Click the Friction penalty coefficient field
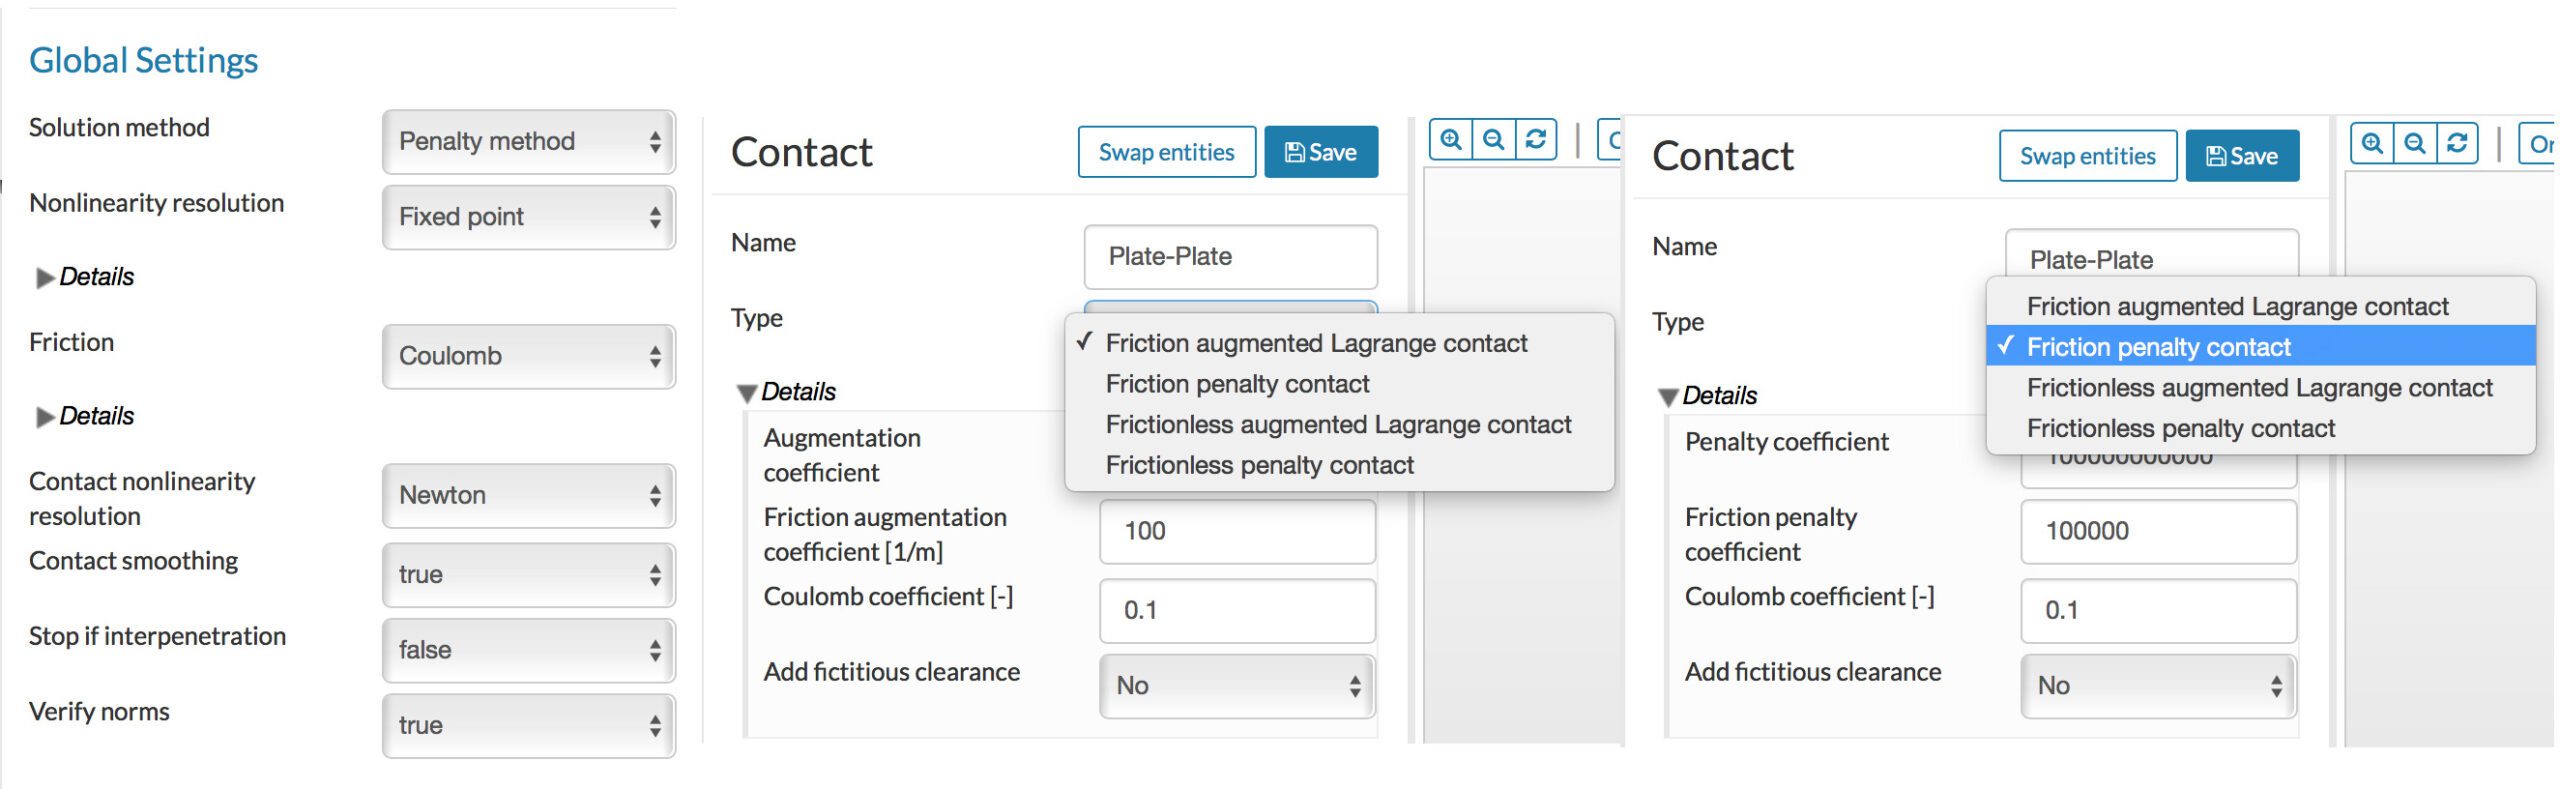The height and width of the screenshot is (789, 2560). coord(2158,531)
